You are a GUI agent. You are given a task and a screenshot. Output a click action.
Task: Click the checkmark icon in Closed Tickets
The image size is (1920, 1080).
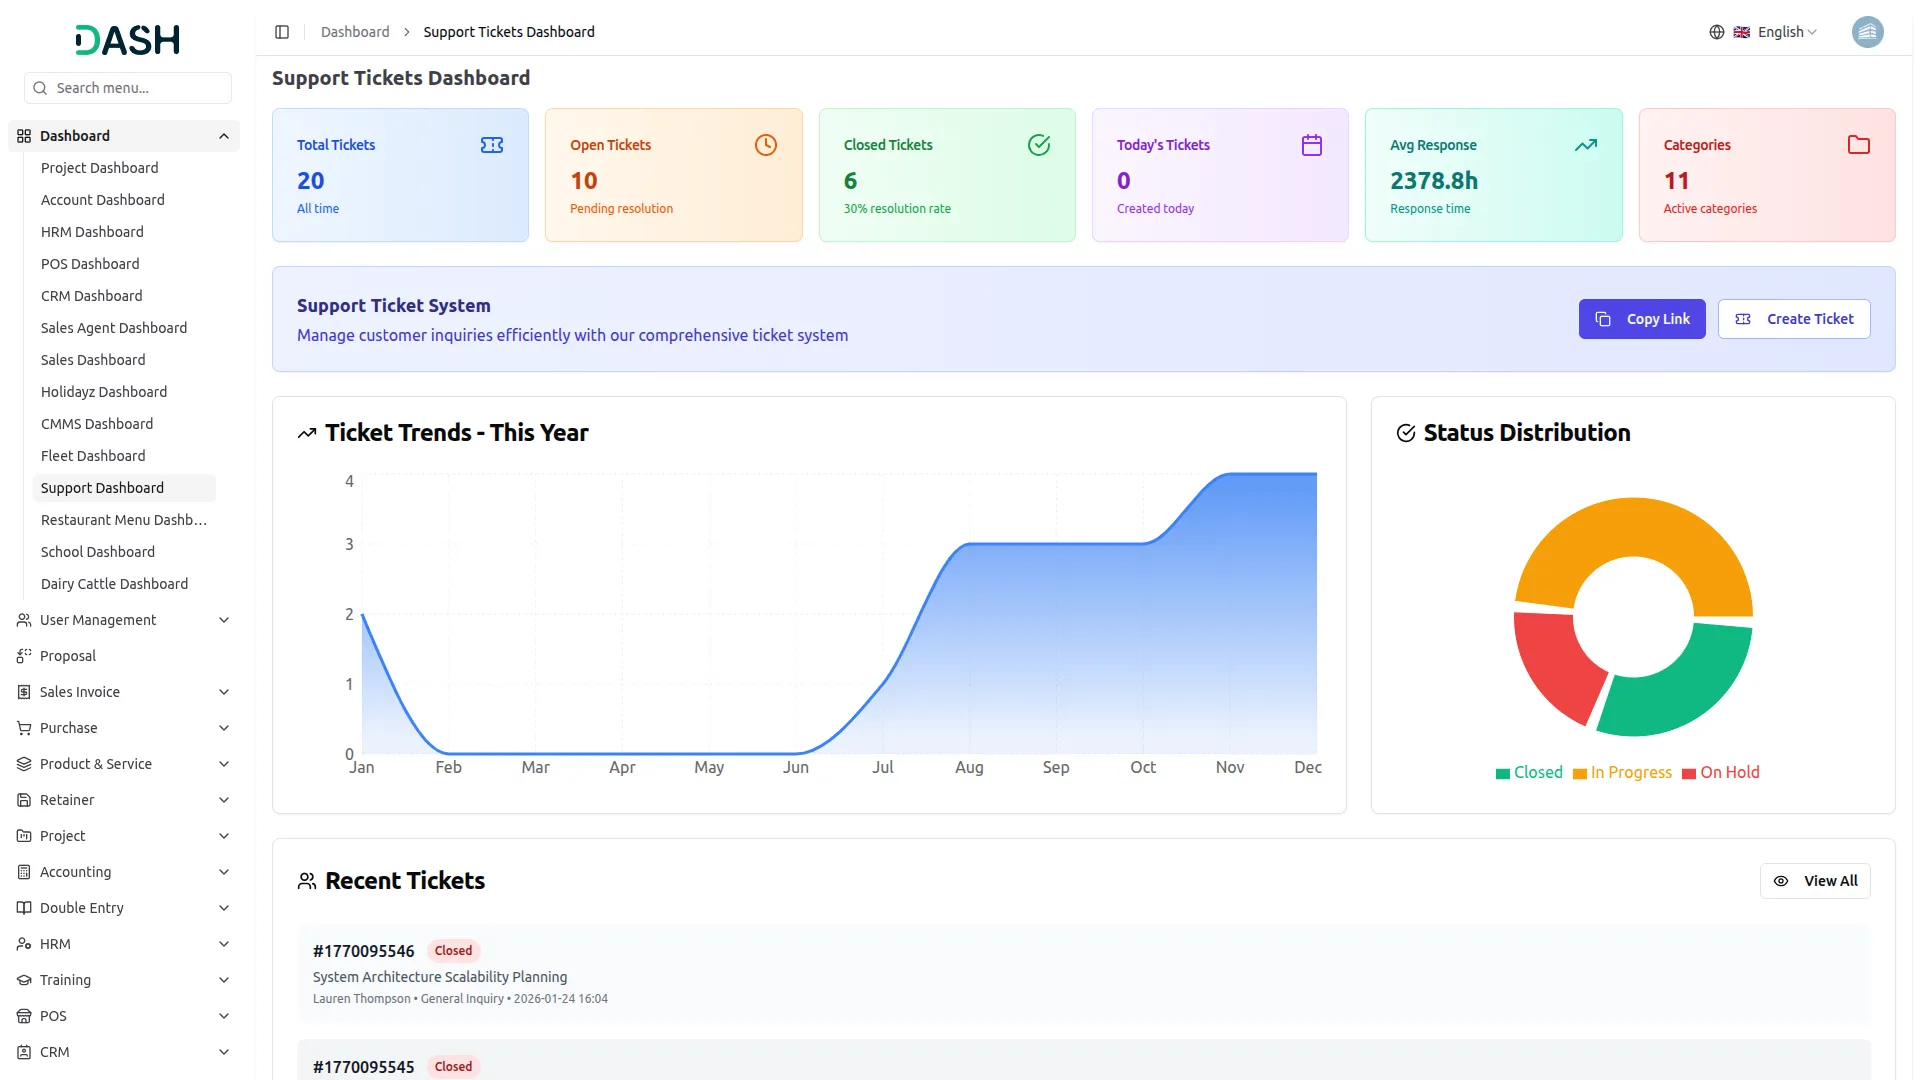(x=1039, y=145)
